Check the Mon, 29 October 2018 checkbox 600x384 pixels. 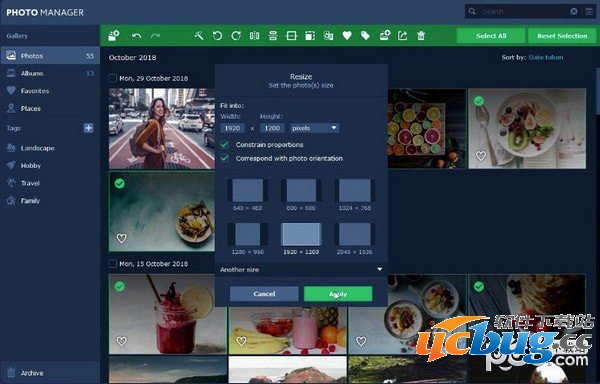pos(112,78)
